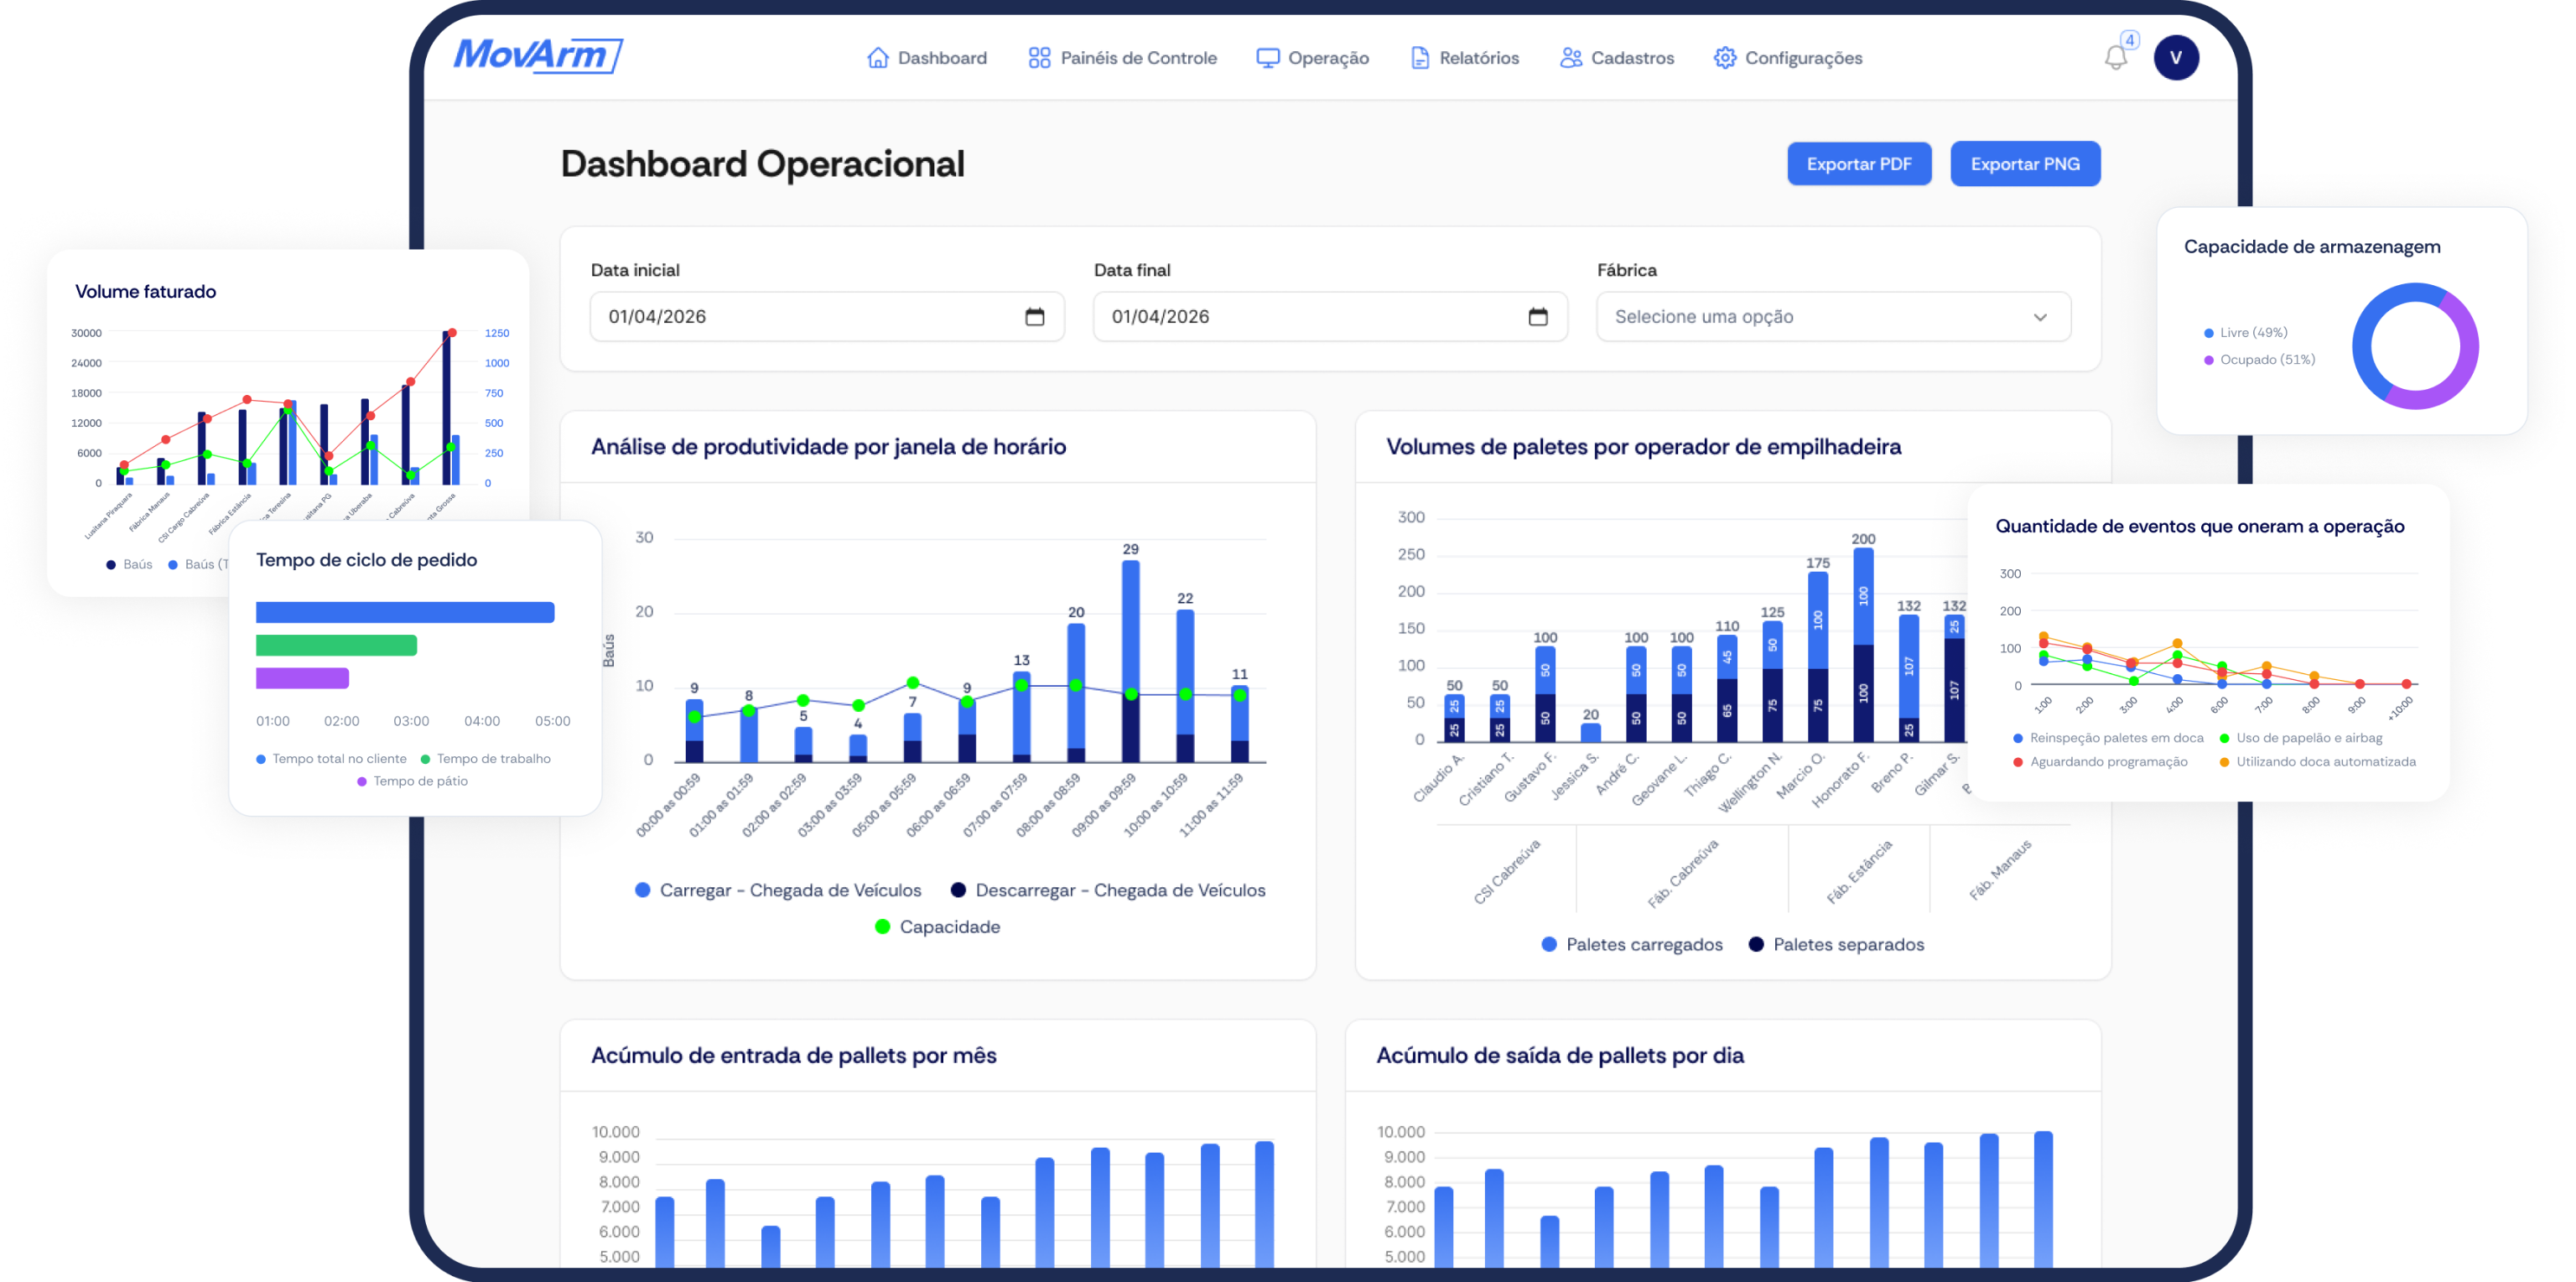
Task: Toggle the Livre (49%) legend entry
Action: click(2245, 333)
